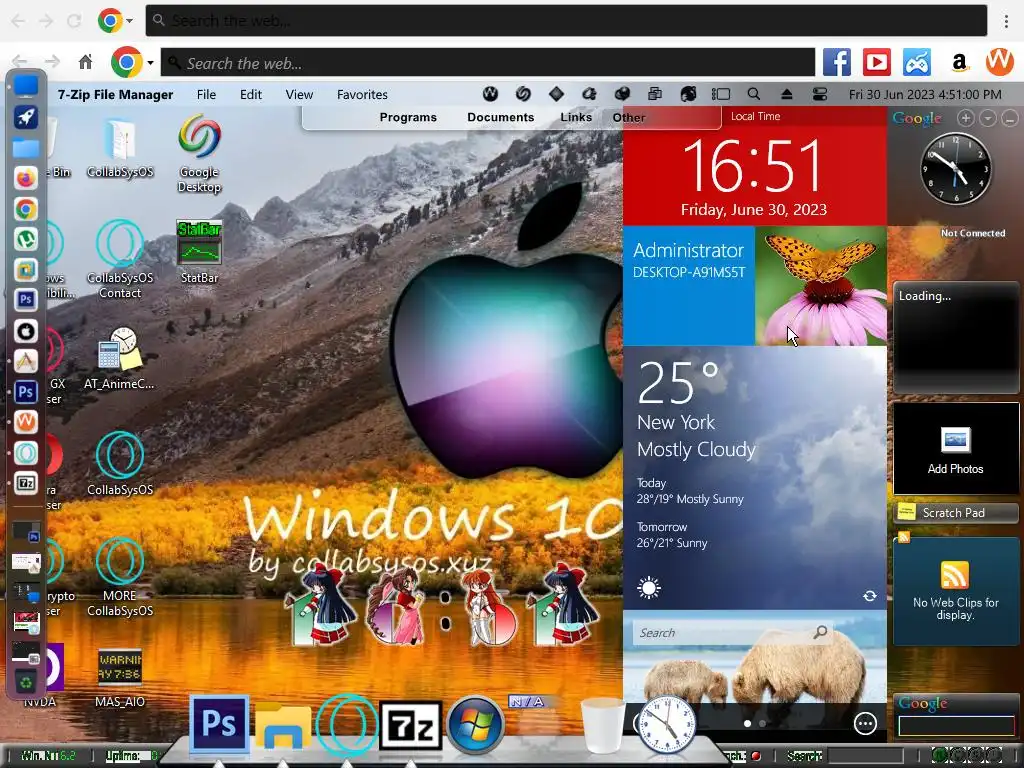Image resolution: width=1024 pixels, height=768 pixels.
Task: Switch to the Links tab
Action: (x=576, y=118)
